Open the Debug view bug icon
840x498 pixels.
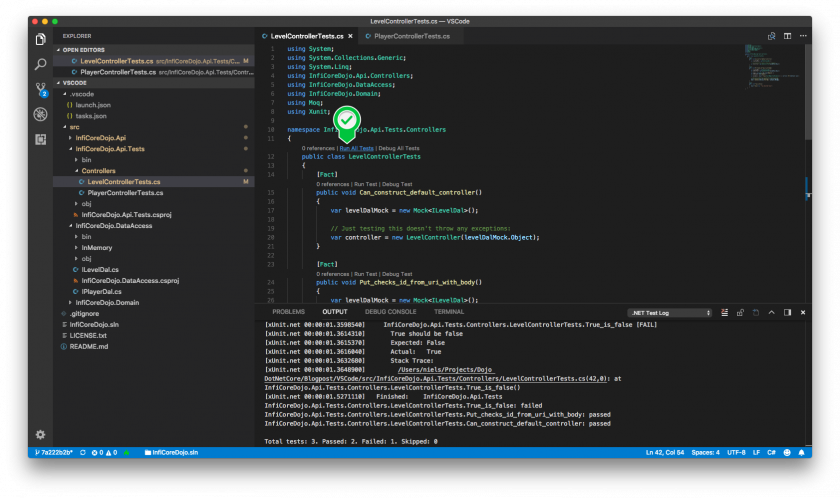pos(41,114)
